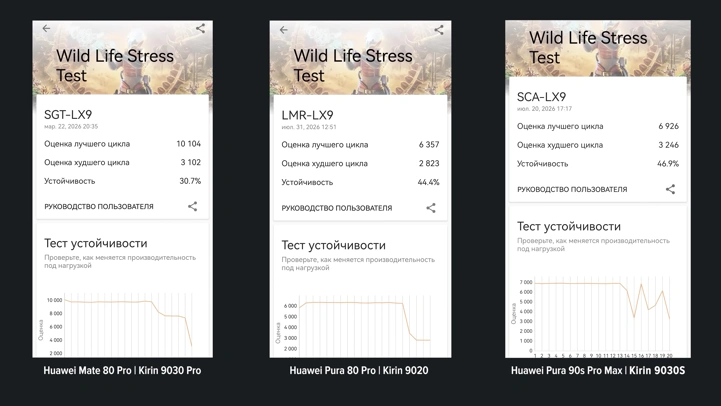Image resolution: width=721 pixels, height=406 pixels.
Task: Tap top share icon on SGT-LX9 screen
Action: (200, 29)
